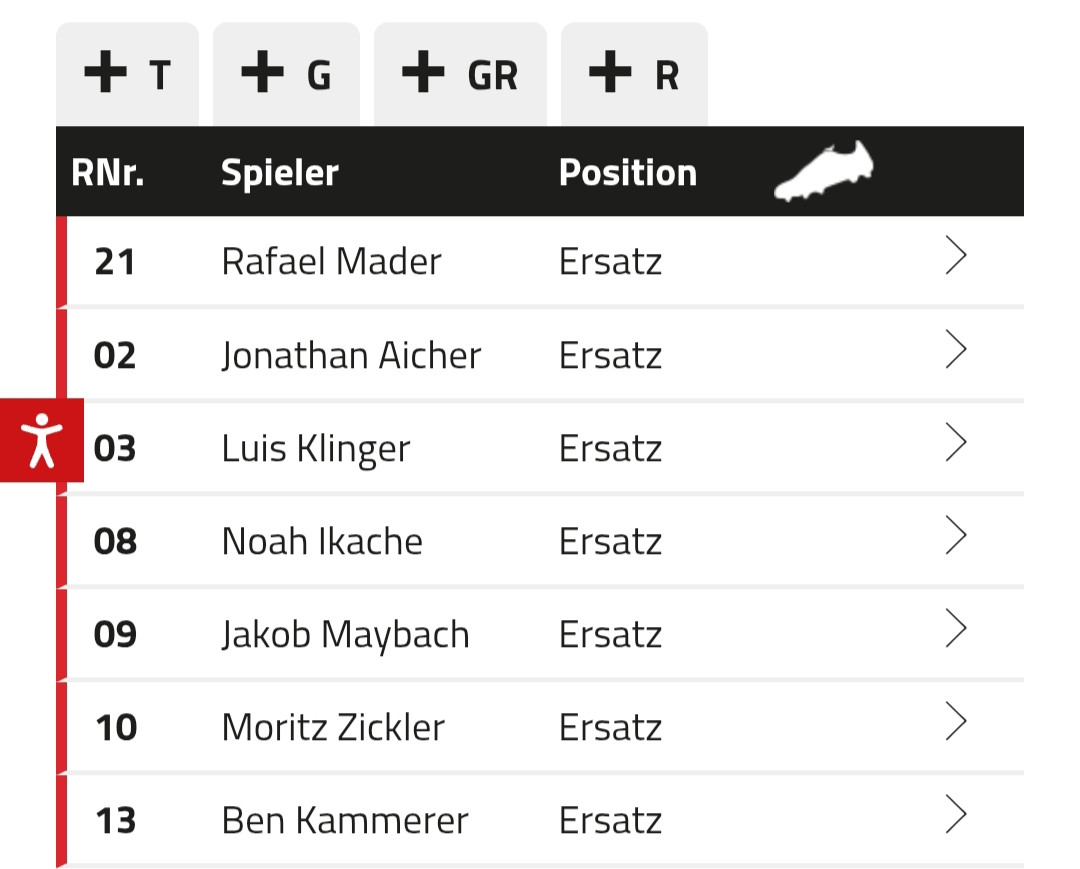Open the G add tab
1080x869 pixels.
[286, 75]
